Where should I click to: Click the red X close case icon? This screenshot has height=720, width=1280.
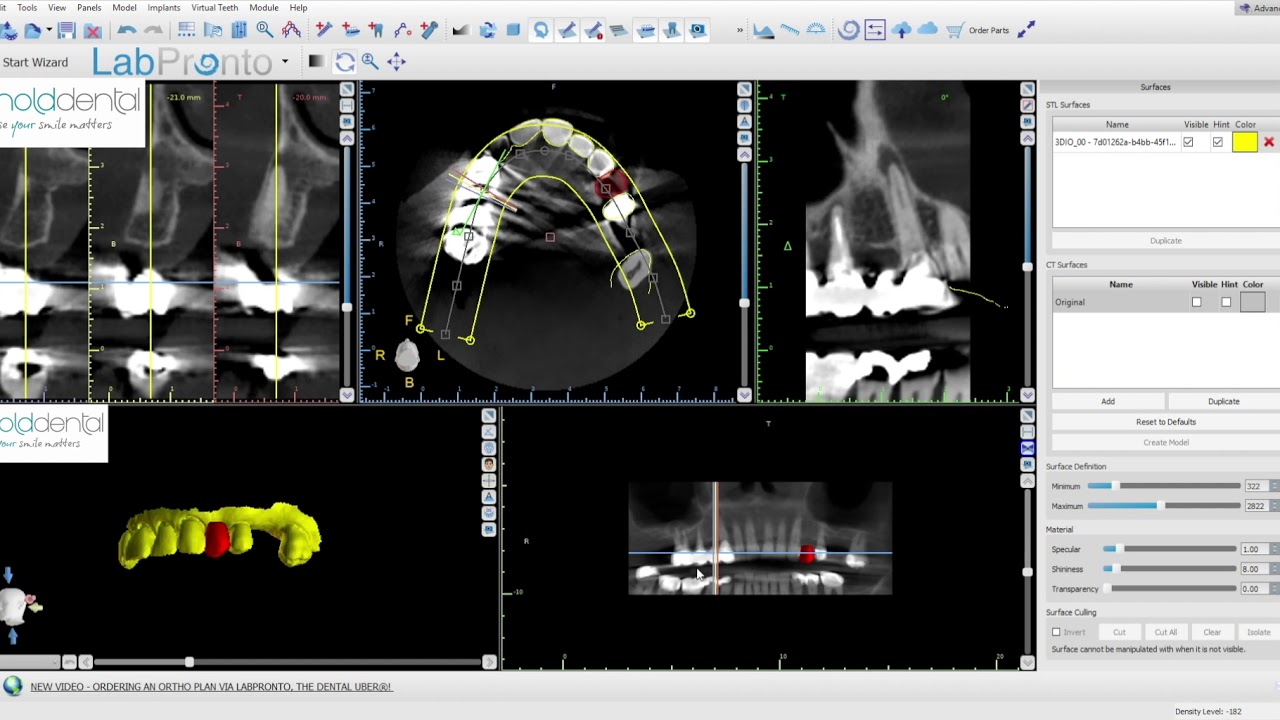click(92, 31)
